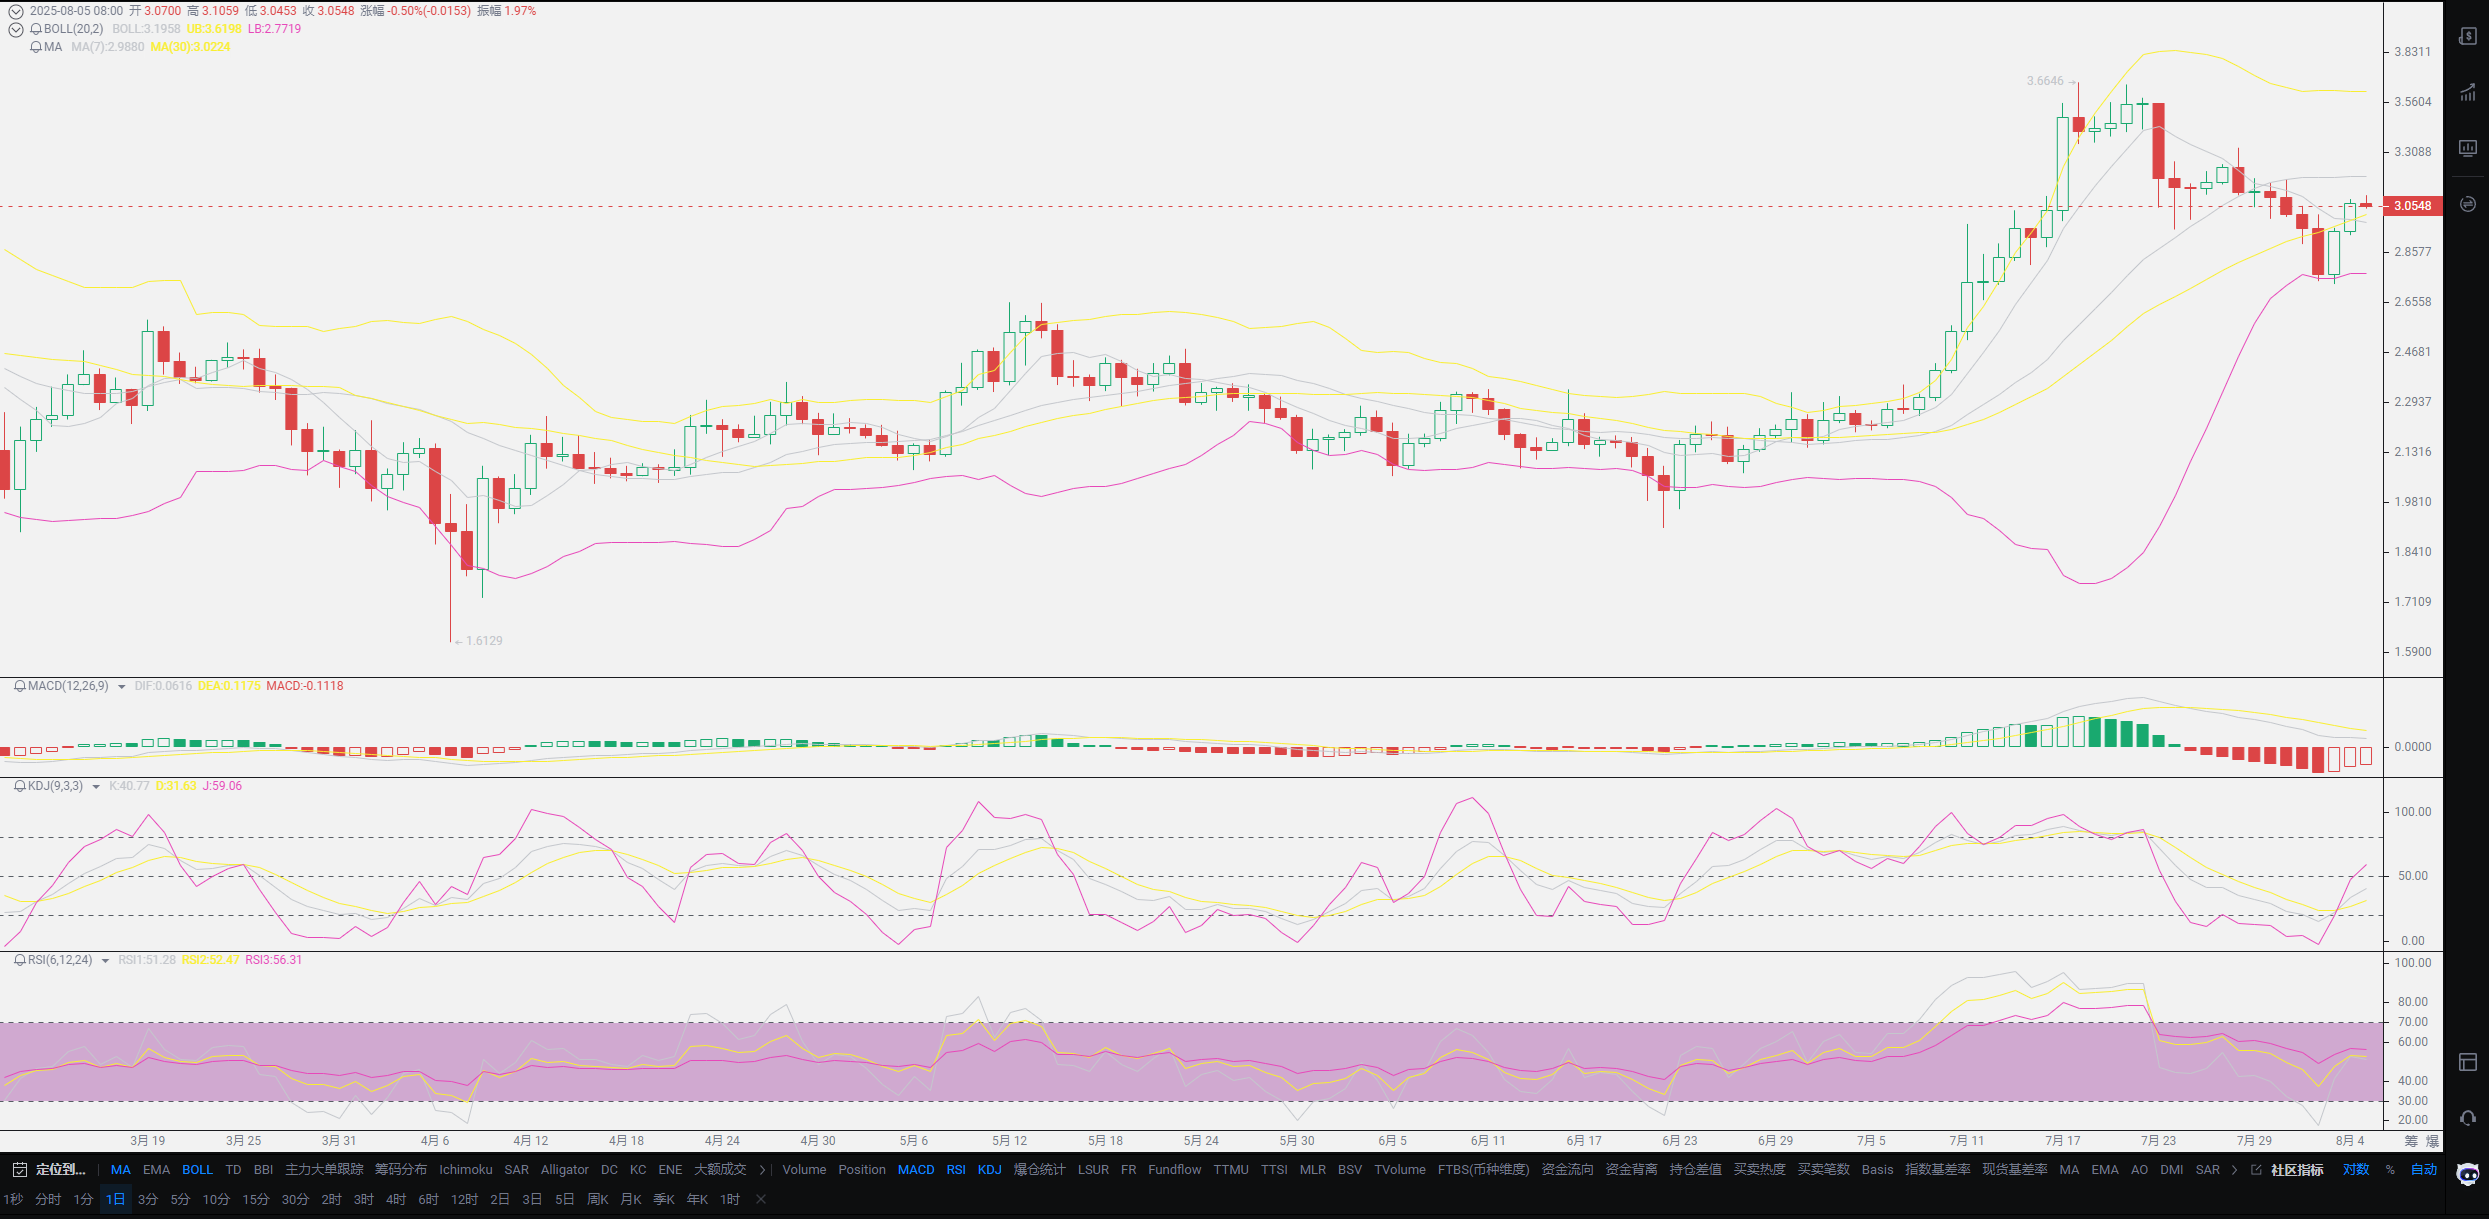This screenshot has width=2489, height=1219.
Task: Toggle the % percentage scale option
Action: point(2390,1170)
